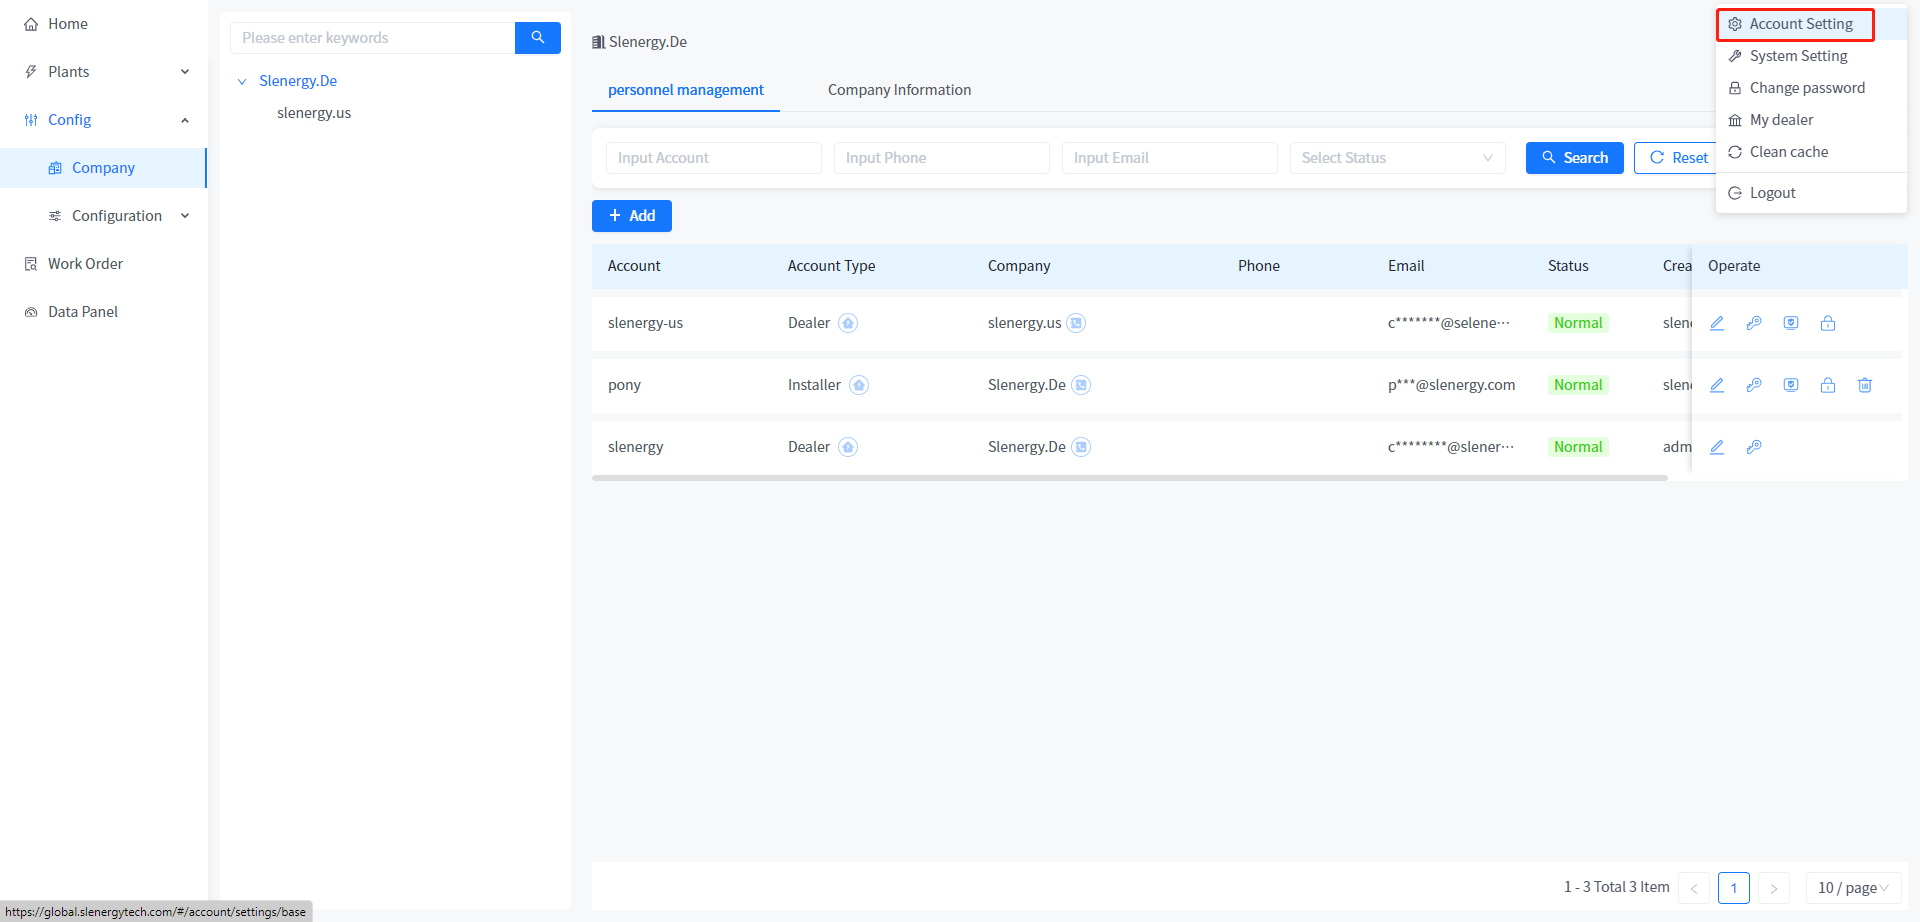Switch to the Company Information tab
The height and width of the screenshot is (922, 1920).
point(899,90)
